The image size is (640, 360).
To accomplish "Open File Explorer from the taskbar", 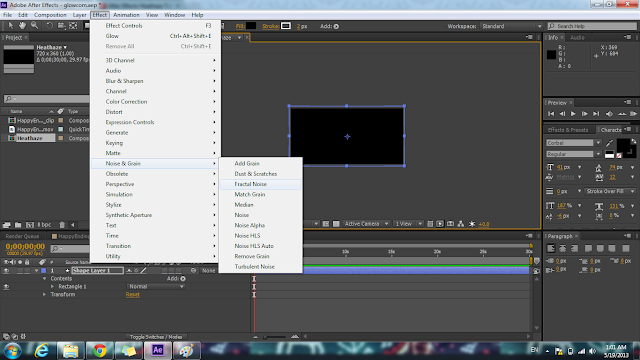I will [x=71, y=351].
